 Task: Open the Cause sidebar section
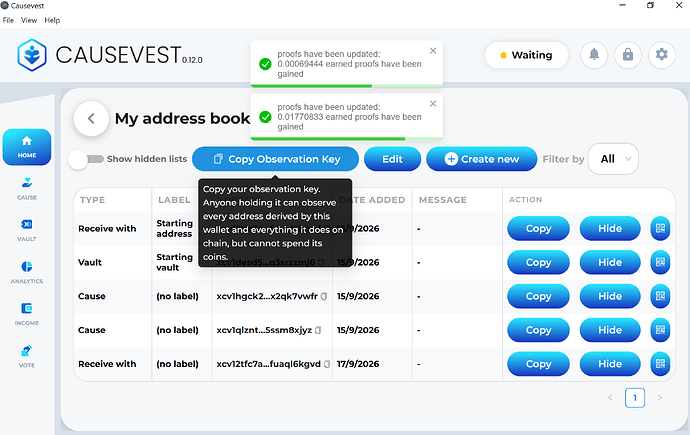(x=27, y=189)
